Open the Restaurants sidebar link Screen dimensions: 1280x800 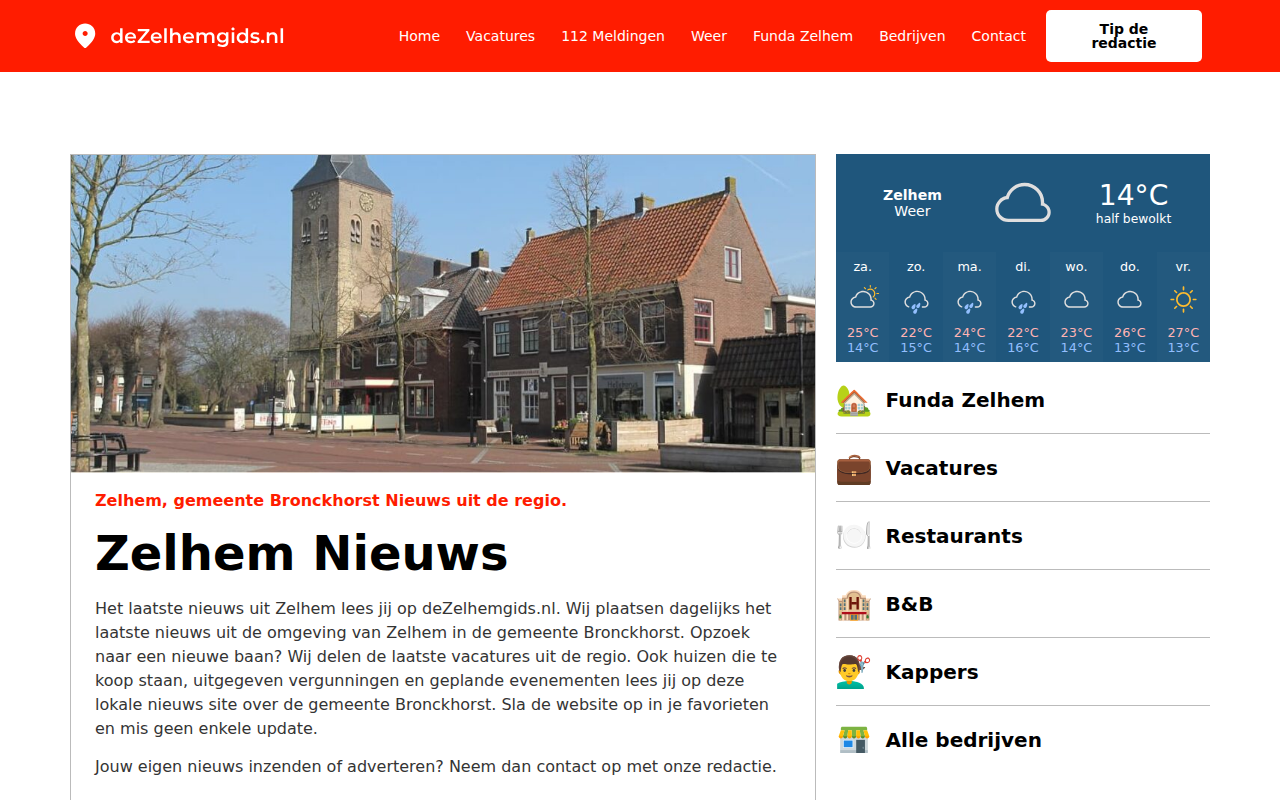[x=954, y=536]
